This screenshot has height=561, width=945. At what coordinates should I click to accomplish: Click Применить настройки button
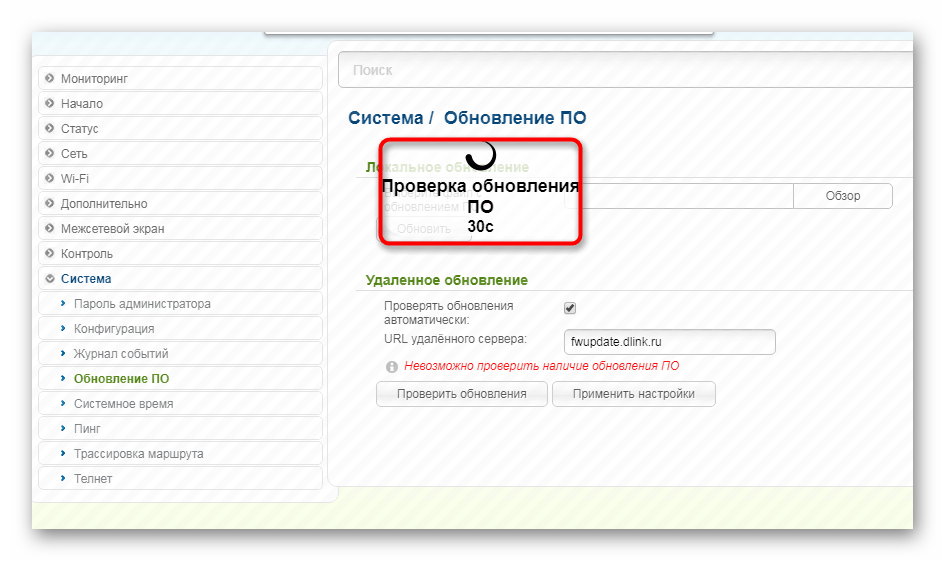(633, 394)
